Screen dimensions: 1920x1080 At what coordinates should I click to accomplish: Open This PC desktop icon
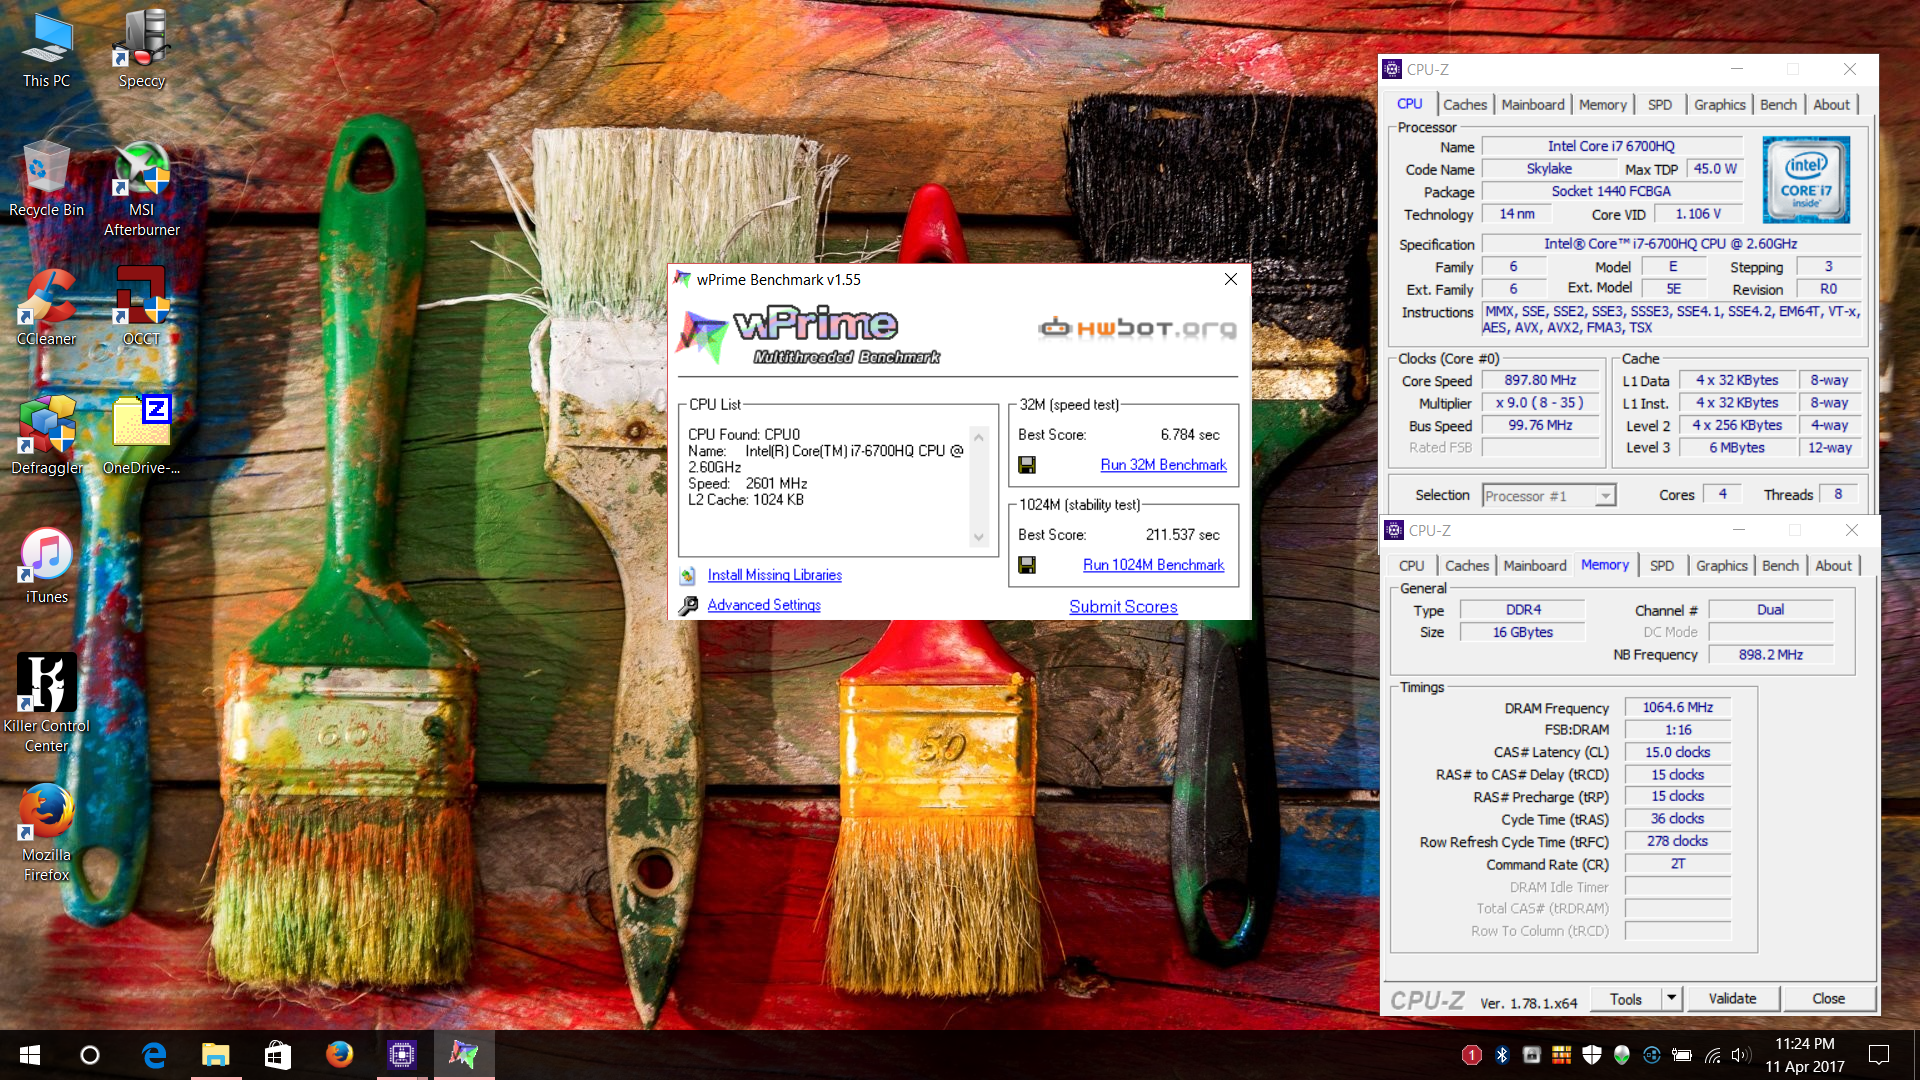(46, 49)
